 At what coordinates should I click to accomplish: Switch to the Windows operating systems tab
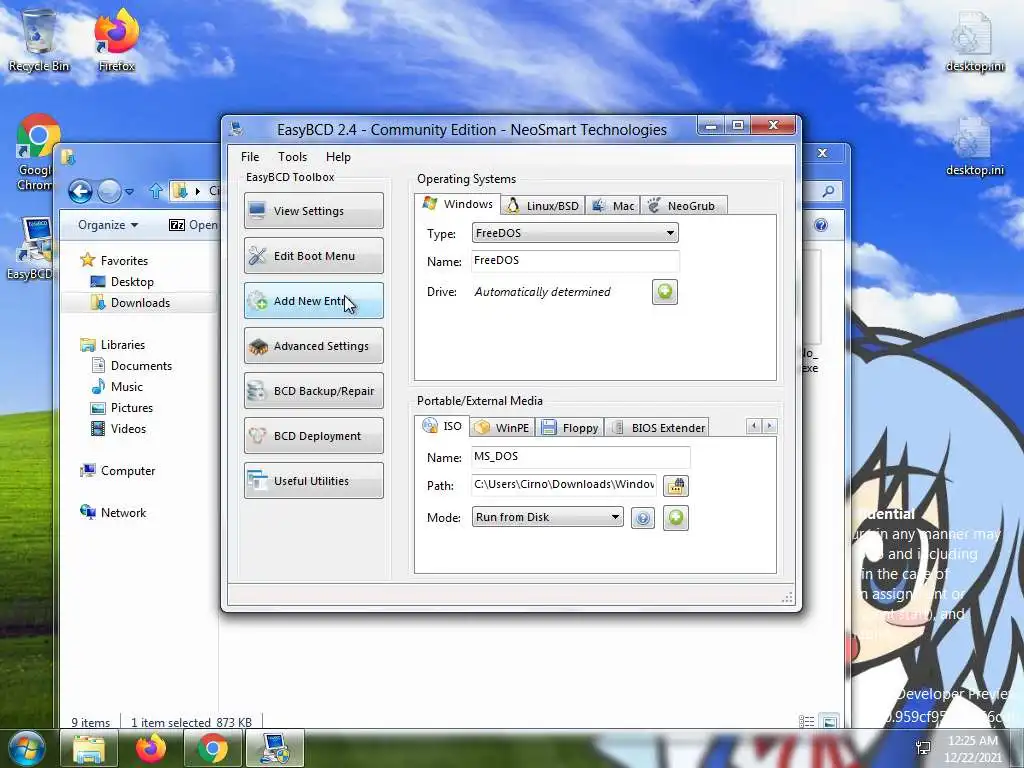(457, 204)
